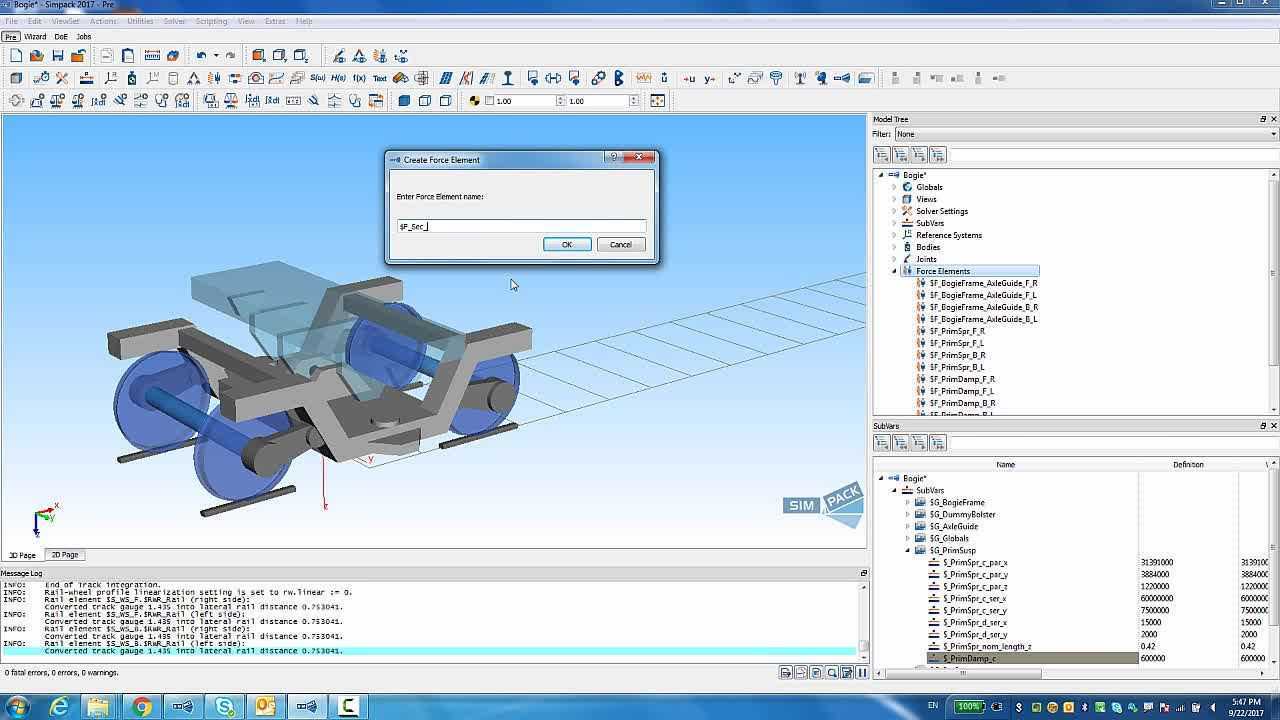The height and width of the screenshot is (720, 1280).
Task: Toggle the checkbox beside the first 1.00 field
Action: tap(489, 100)
